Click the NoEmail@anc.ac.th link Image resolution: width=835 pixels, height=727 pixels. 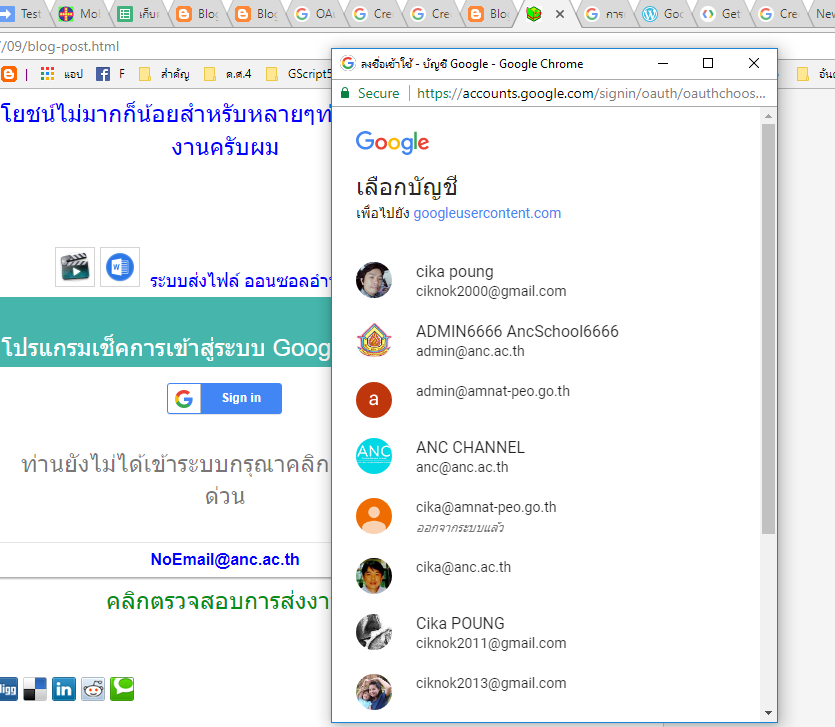click(x=225, y=559)
